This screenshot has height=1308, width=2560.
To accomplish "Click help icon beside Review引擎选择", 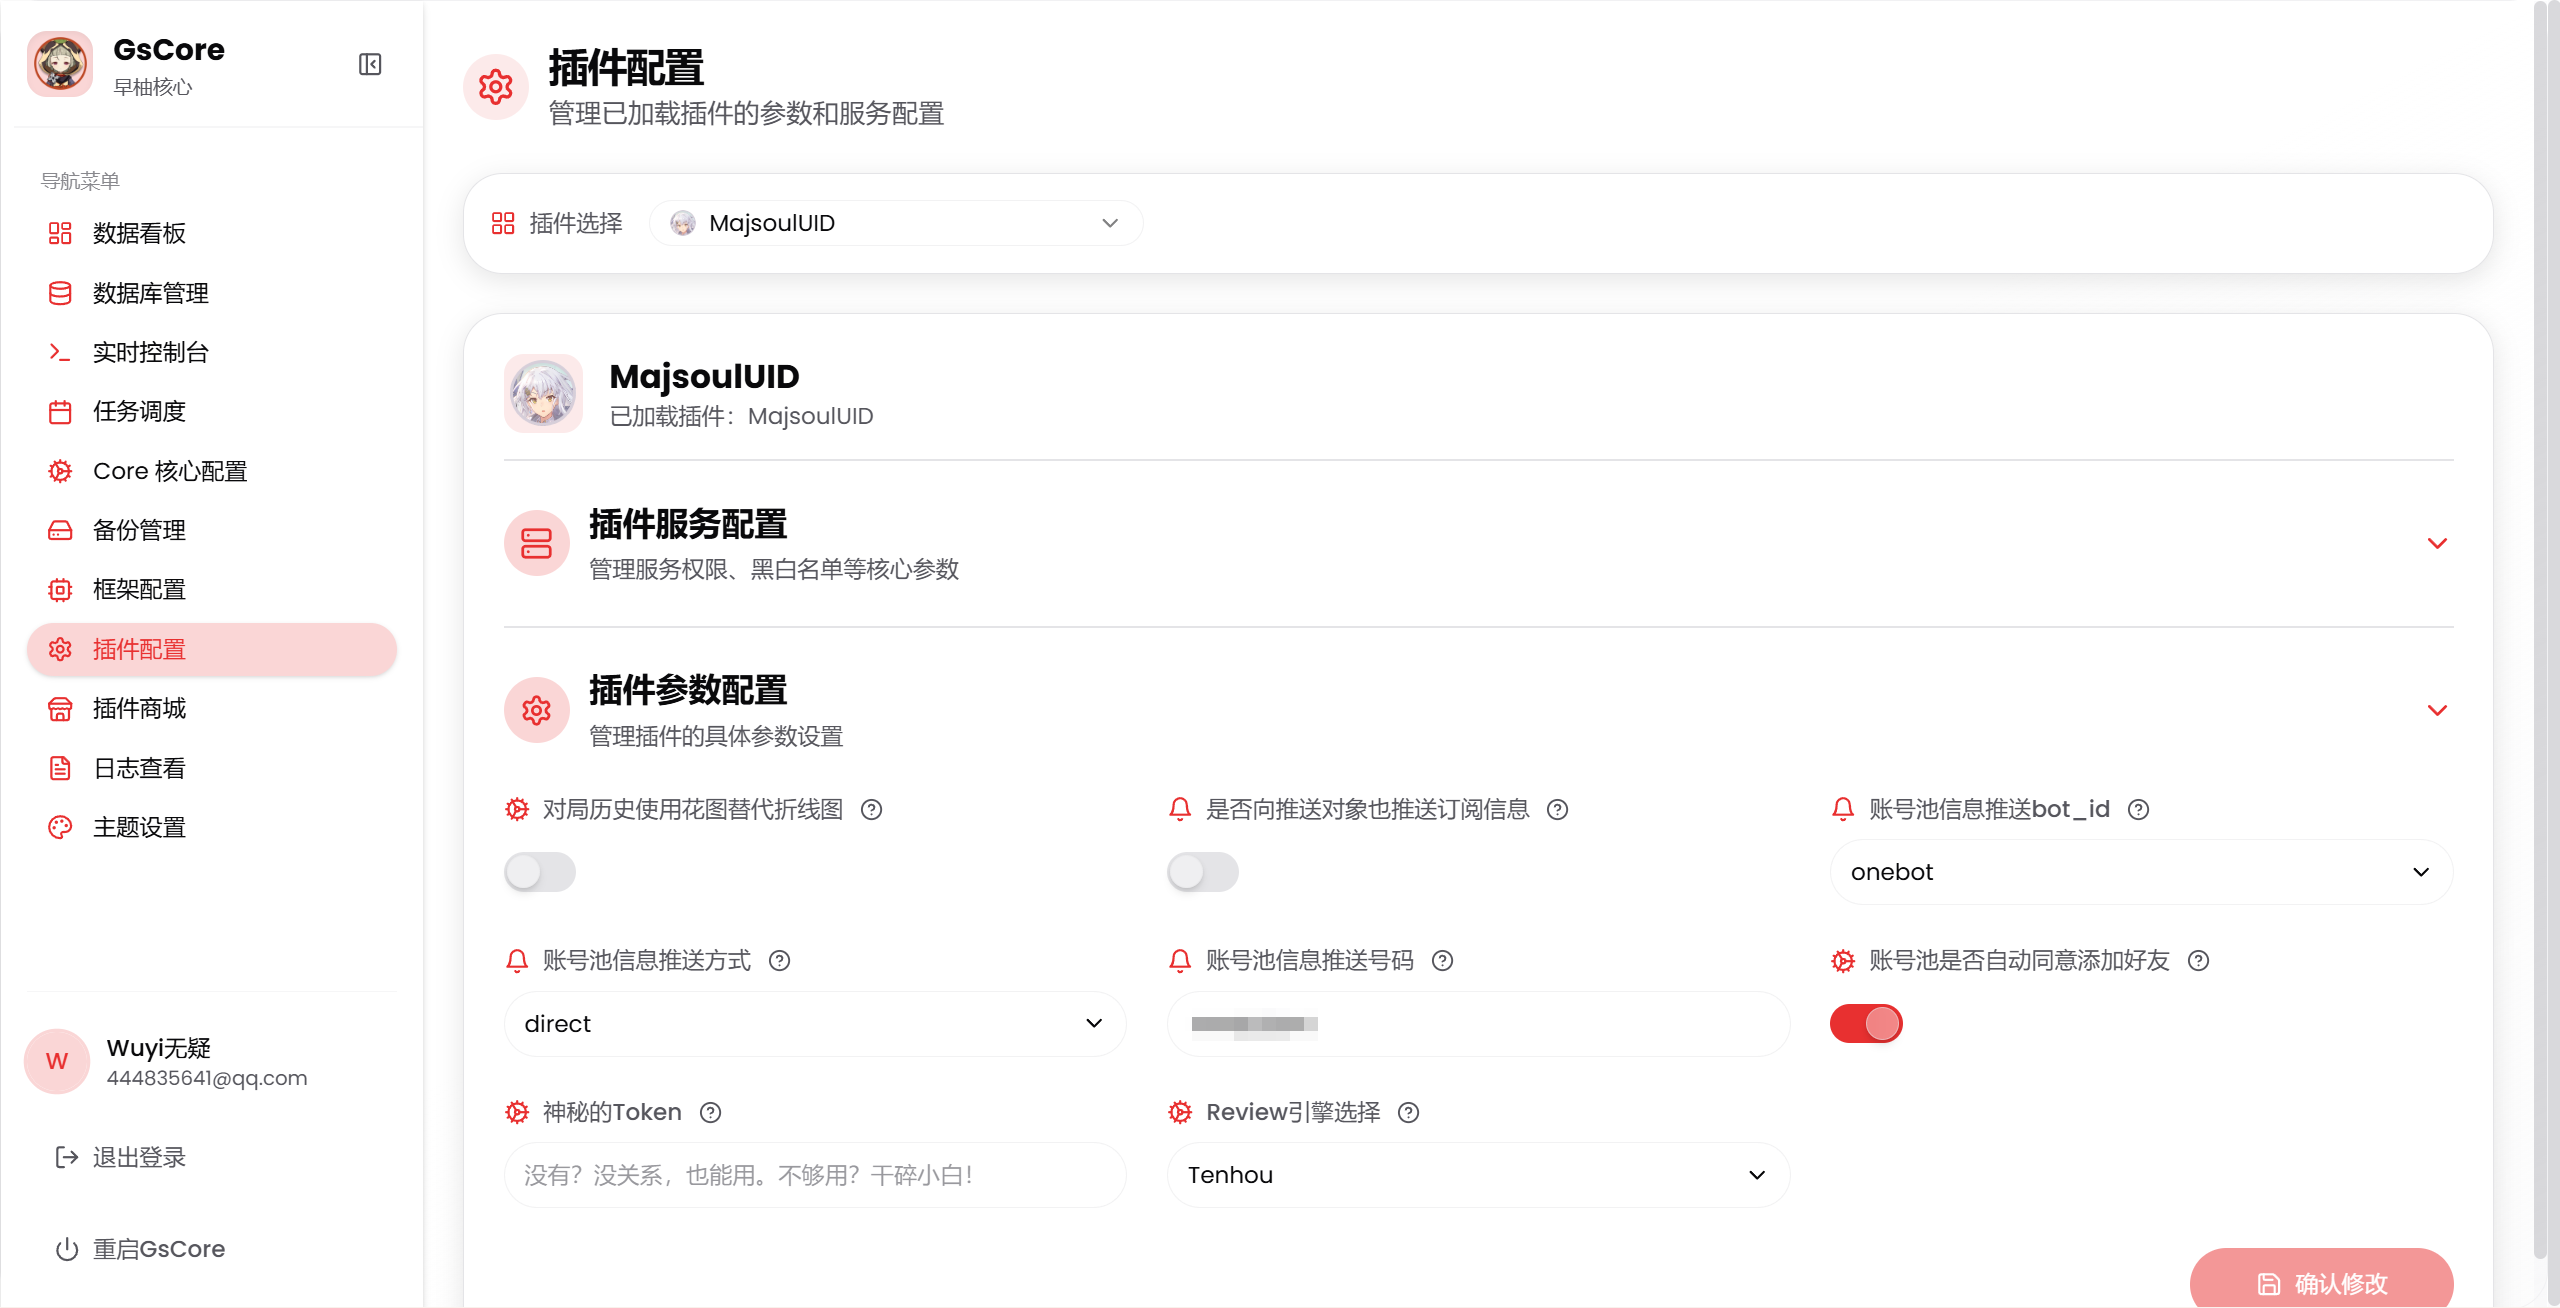I will point(1408,1112).
